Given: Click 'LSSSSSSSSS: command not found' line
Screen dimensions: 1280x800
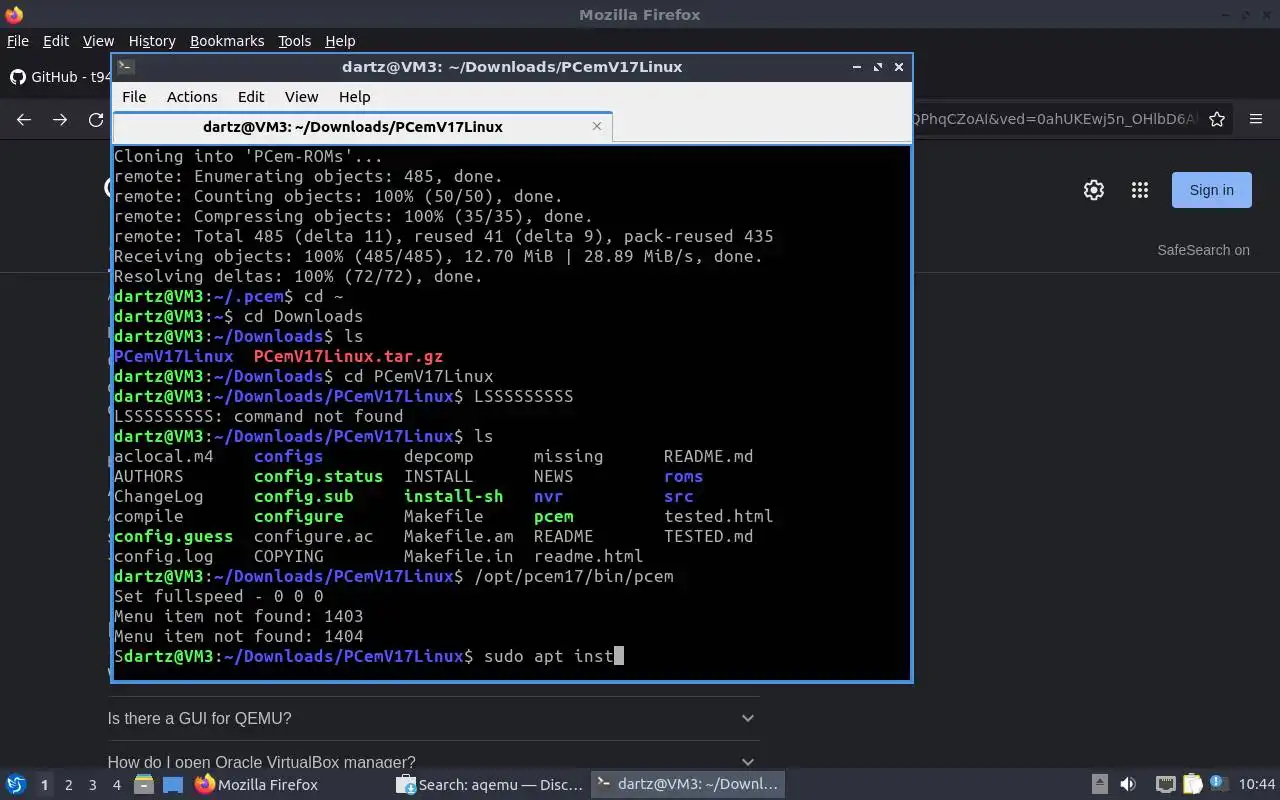Looking at the screenshot, I should 258,416.
